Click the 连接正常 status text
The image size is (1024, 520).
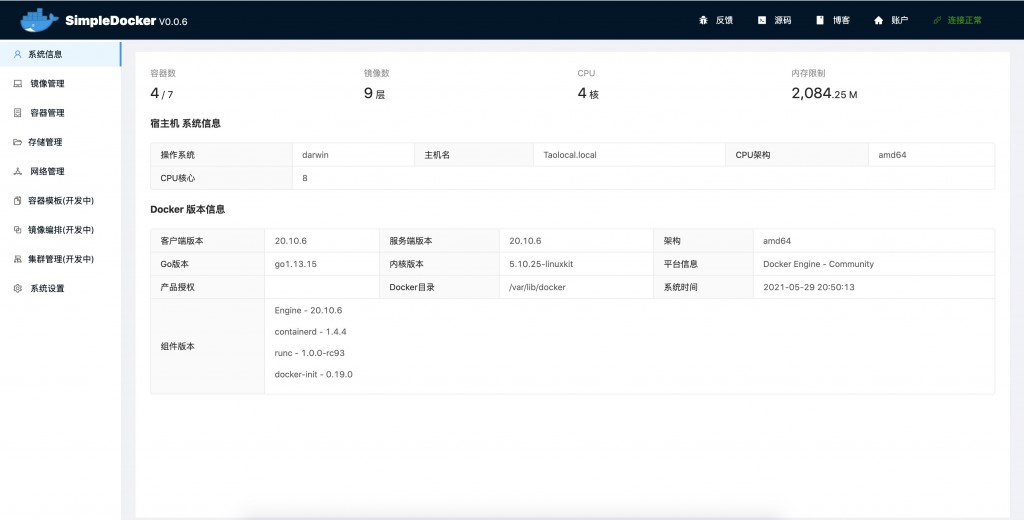(965, 20)
